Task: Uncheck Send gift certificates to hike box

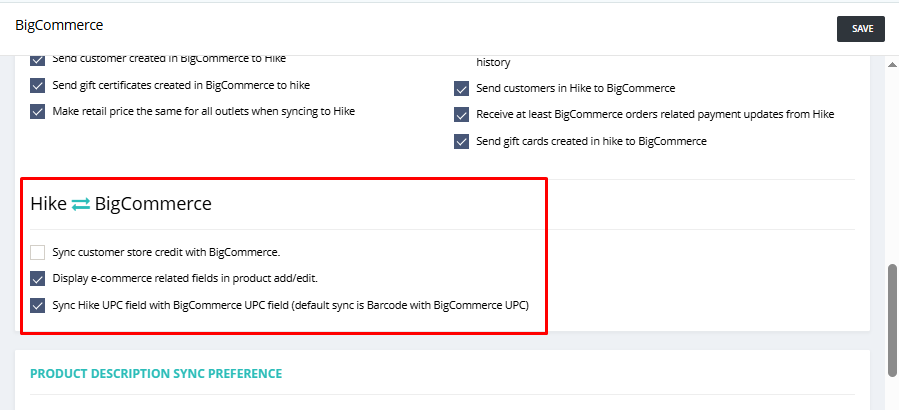Action: (x=37, y=85)
